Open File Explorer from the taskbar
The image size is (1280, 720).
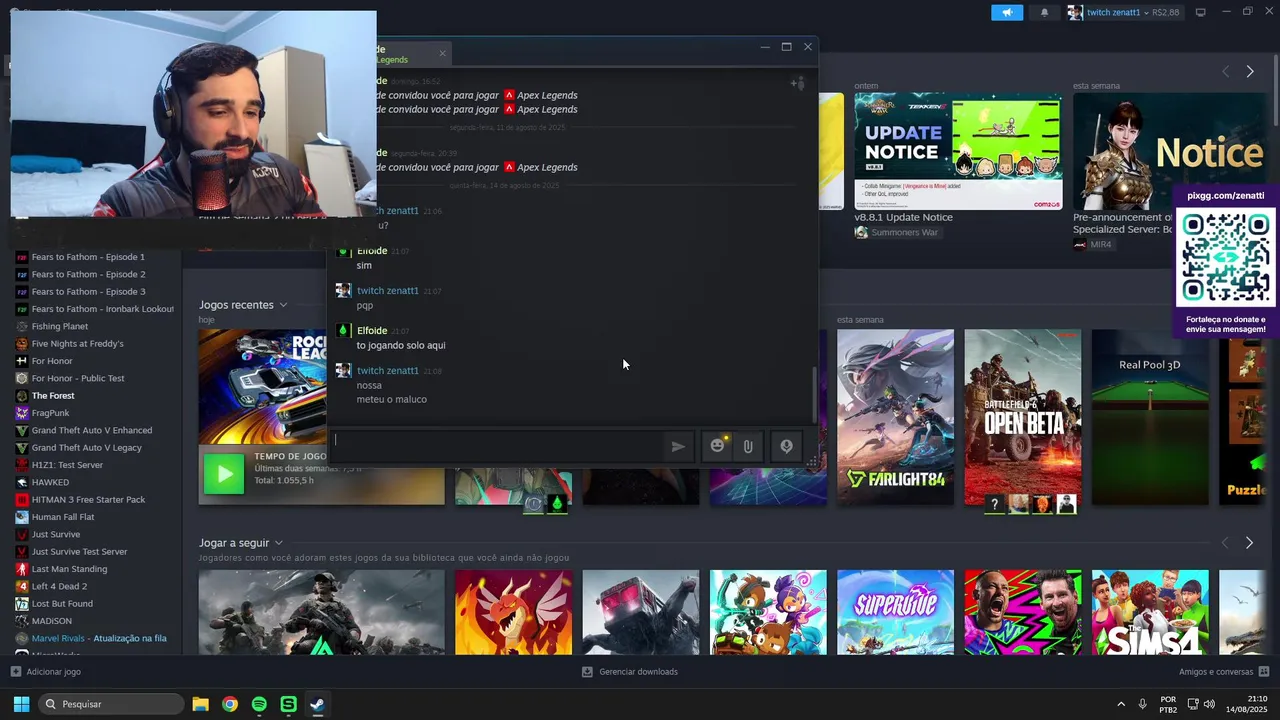tap(200, 704)
